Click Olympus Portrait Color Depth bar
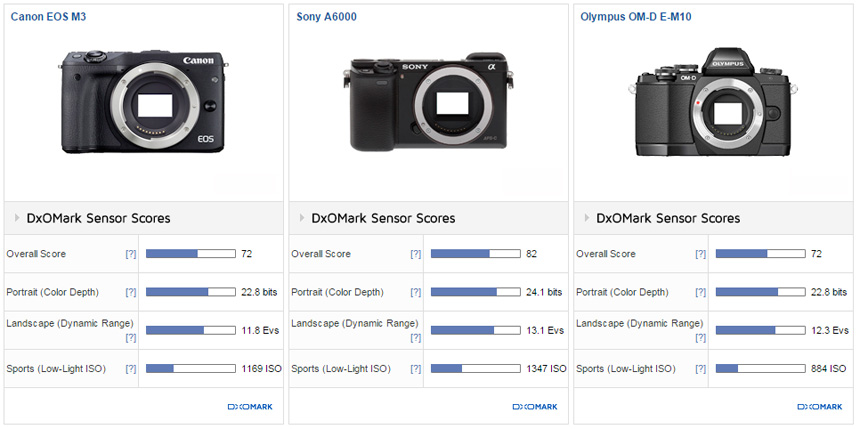This screenshot has height=429, width=860. coord(761,292)
